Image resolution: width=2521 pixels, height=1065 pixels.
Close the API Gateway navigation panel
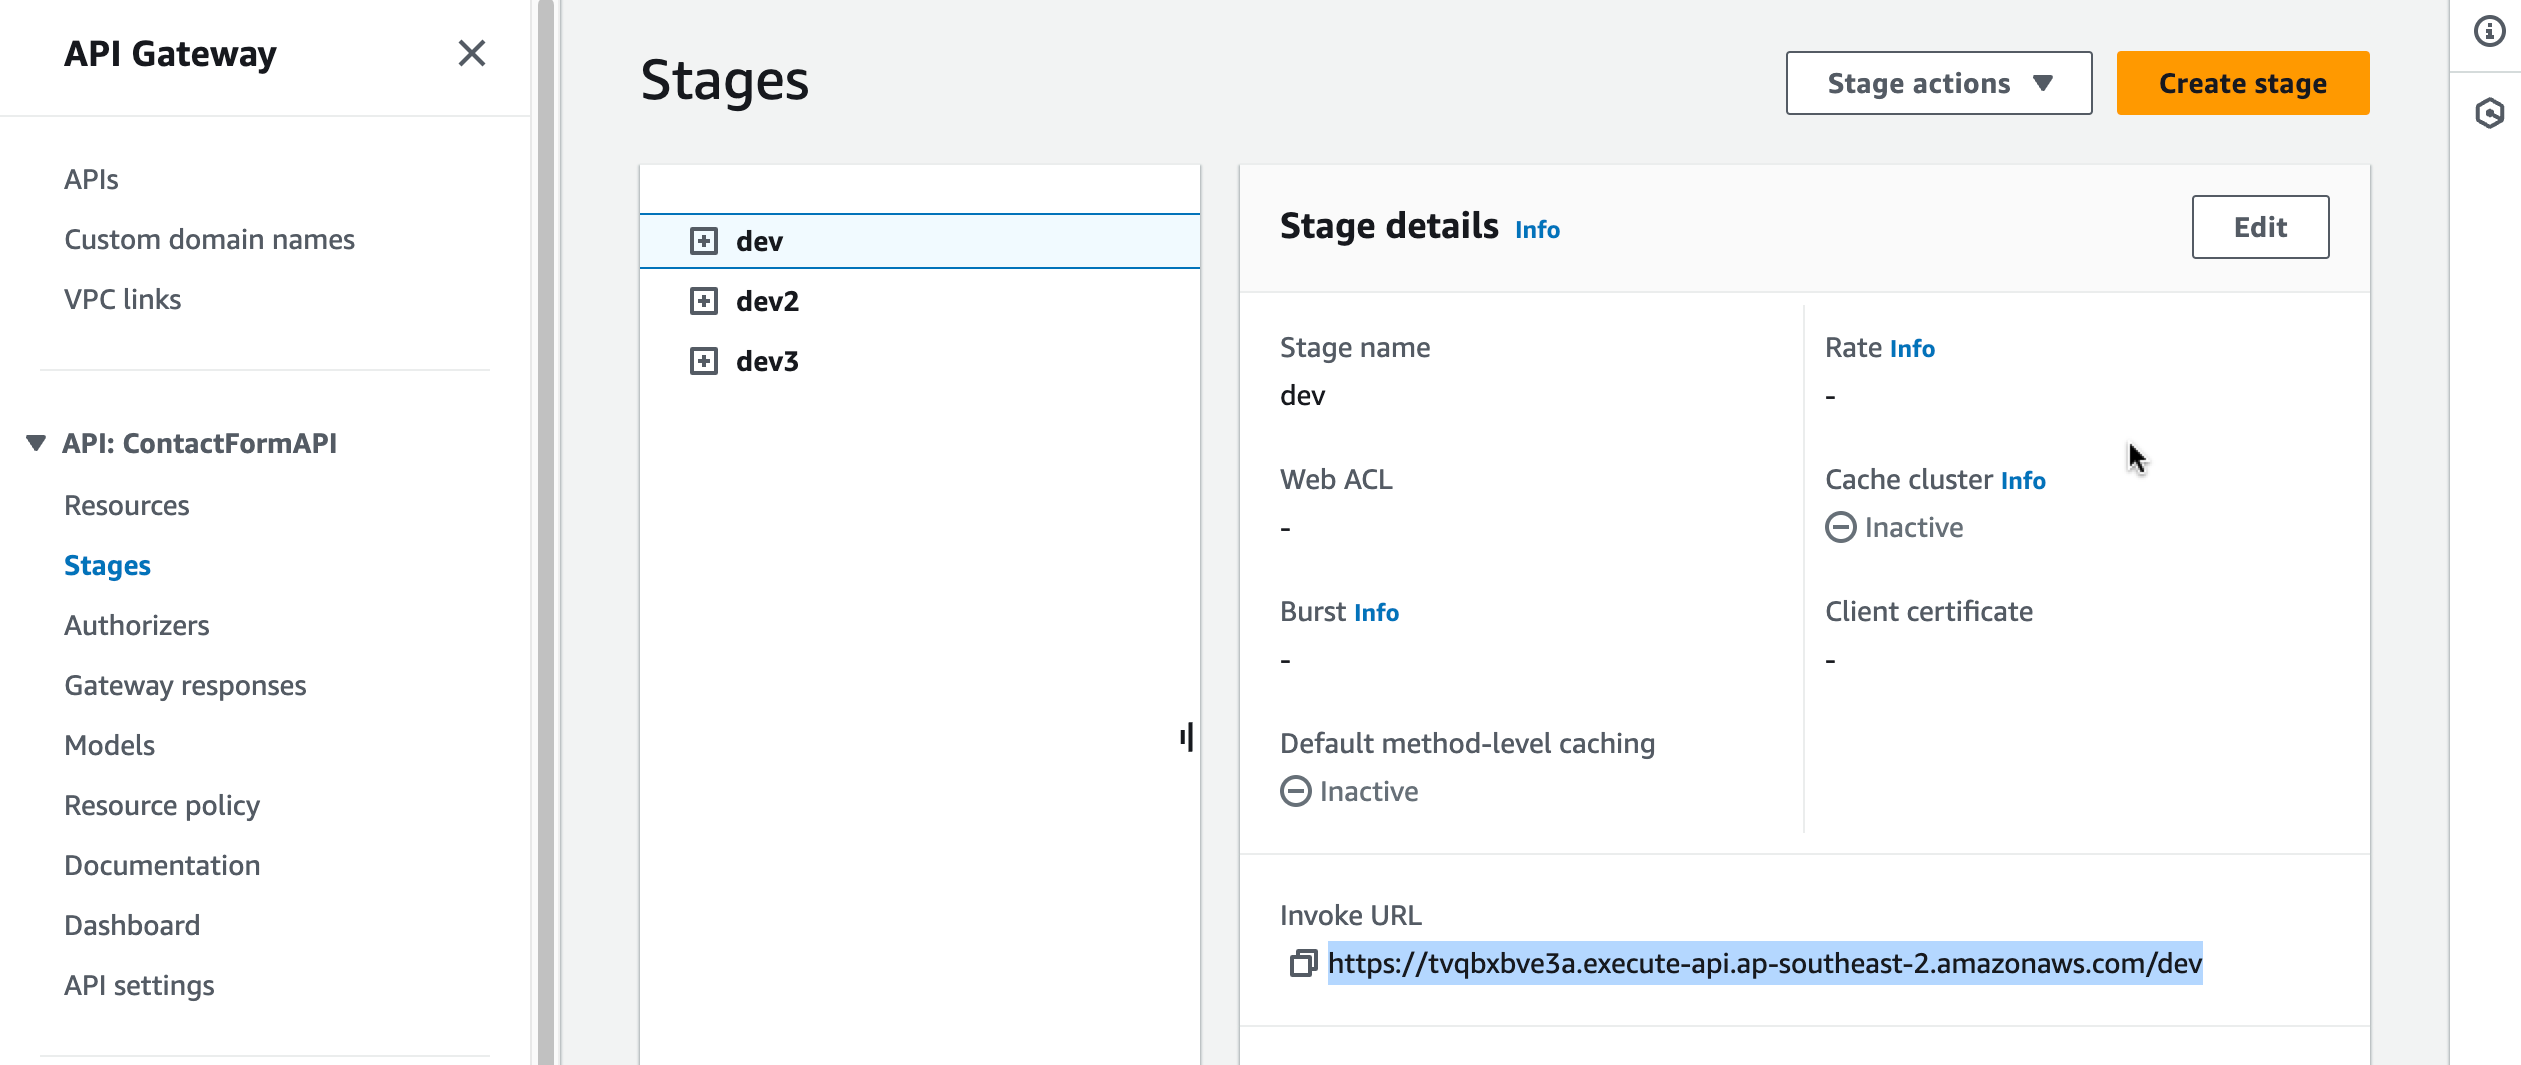point(471,53)
